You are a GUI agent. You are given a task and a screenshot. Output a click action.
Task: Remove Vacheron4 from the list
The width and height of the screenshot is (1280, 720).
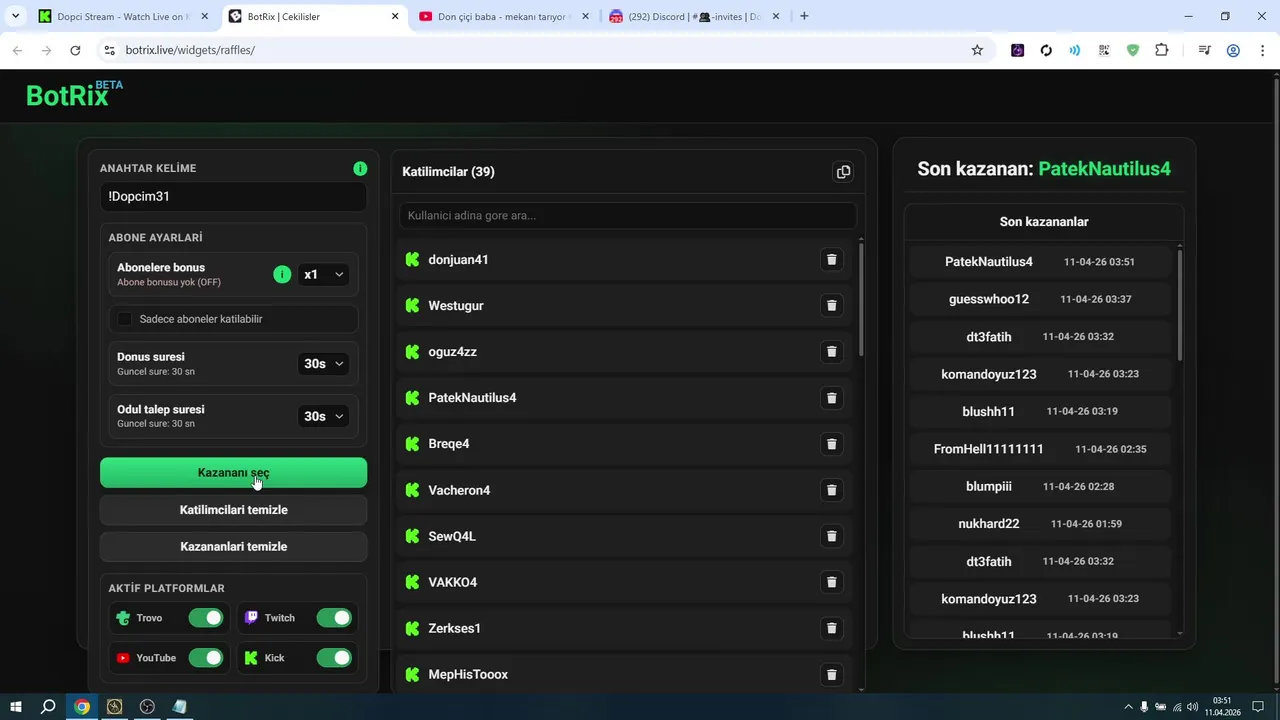coord(831,490)
